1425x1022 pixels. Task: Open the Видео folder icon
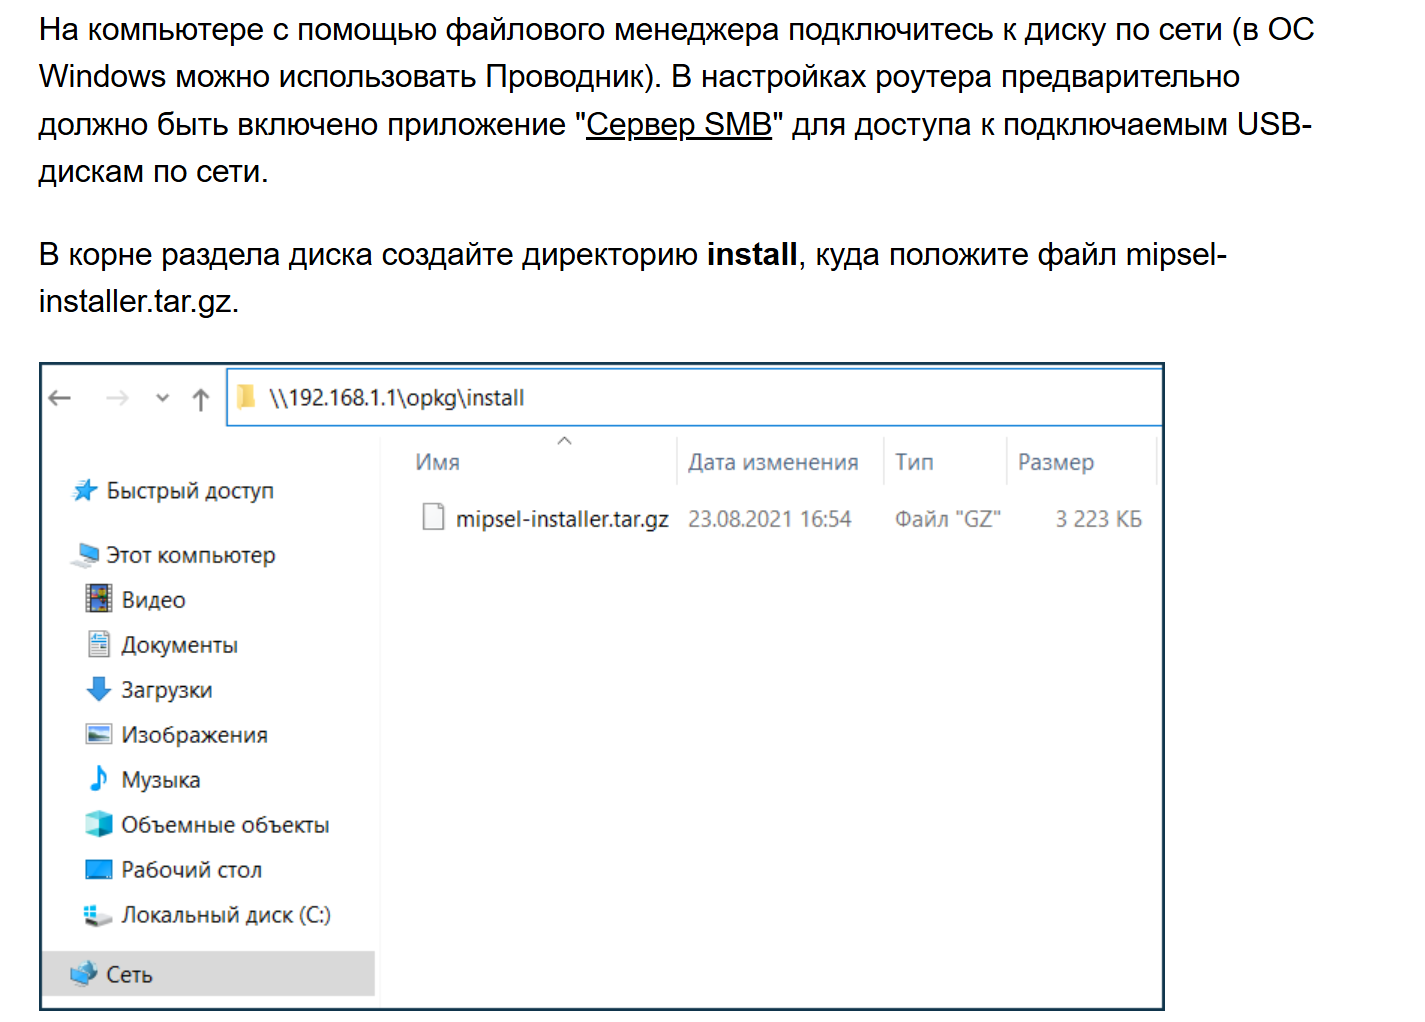pos(99,599)
